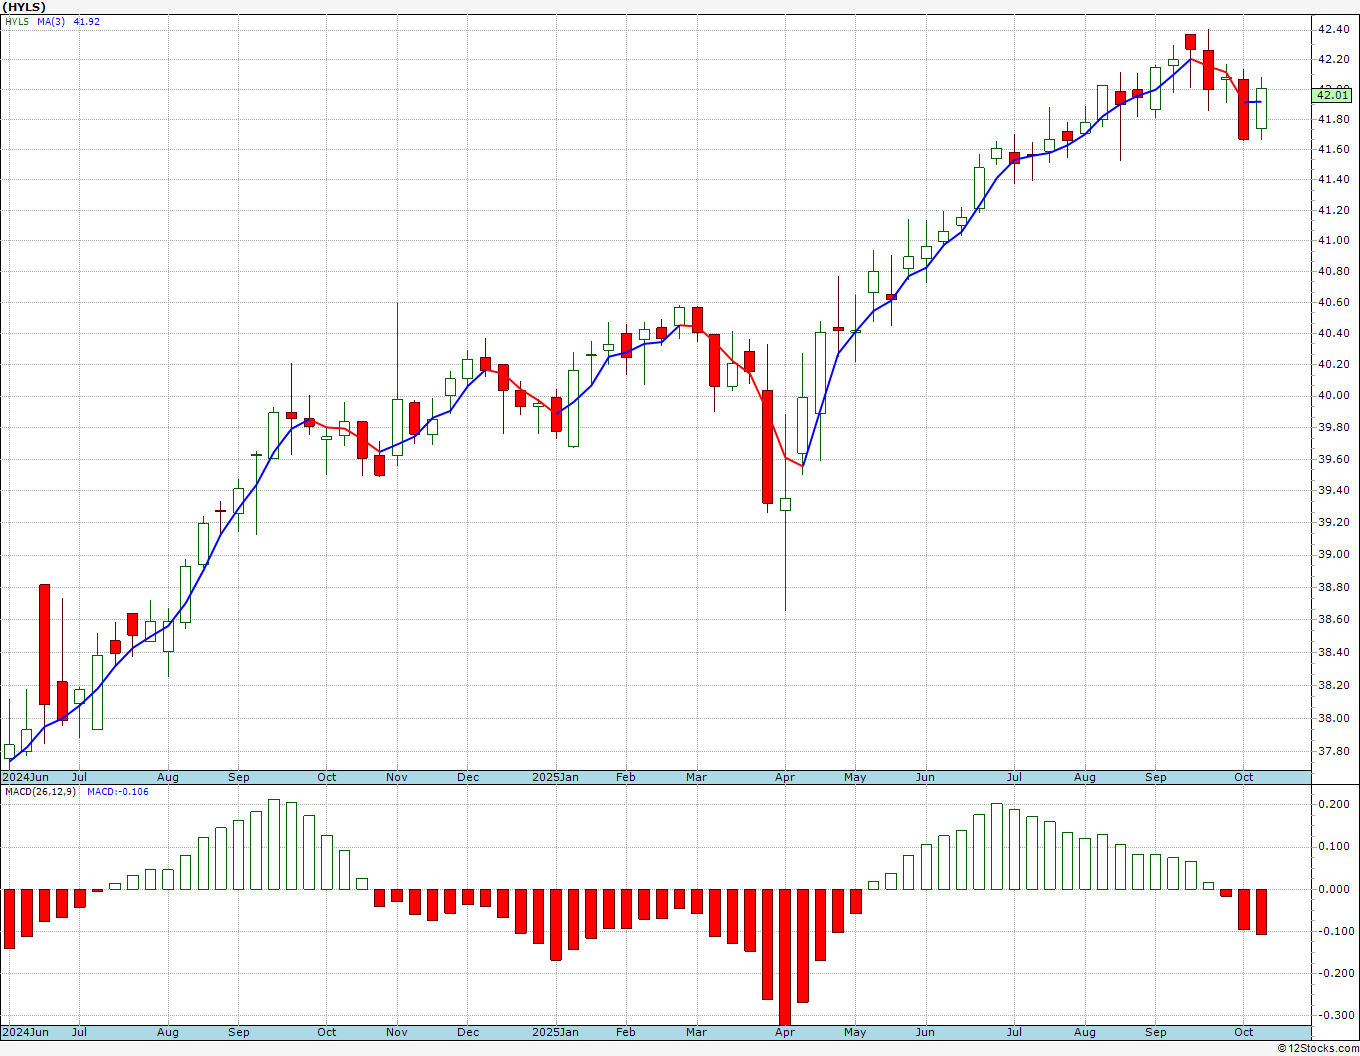1360x1056 pixels.
Task: Click the 38.40 price axis label
Action: tap(1333, 652)
